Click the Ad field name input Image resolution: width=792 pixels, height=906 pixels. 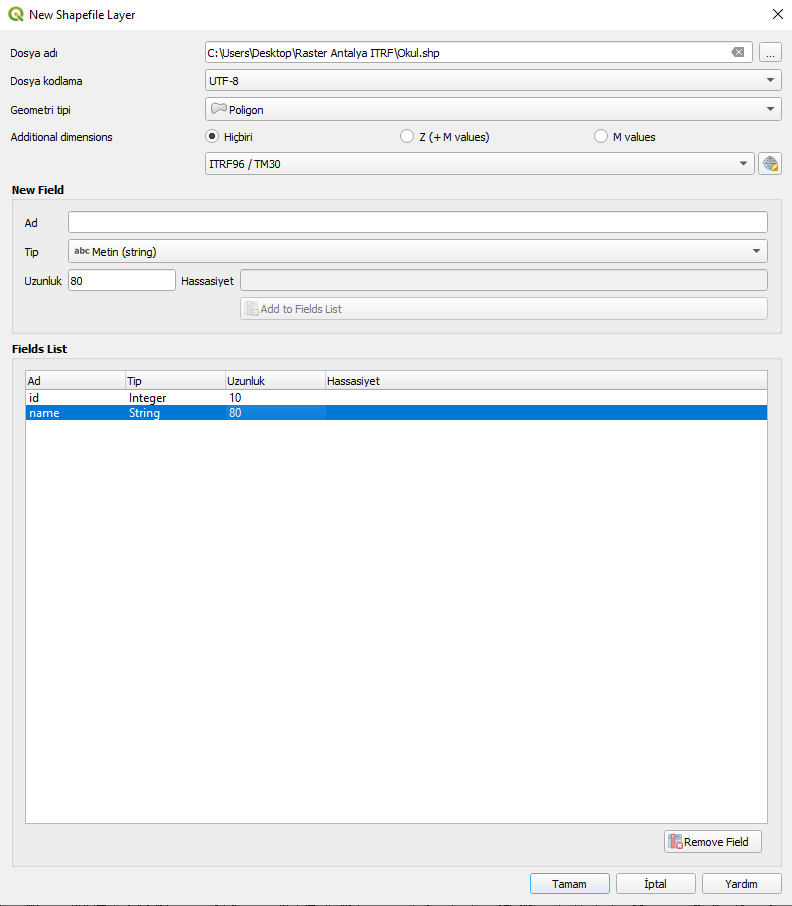418,222
